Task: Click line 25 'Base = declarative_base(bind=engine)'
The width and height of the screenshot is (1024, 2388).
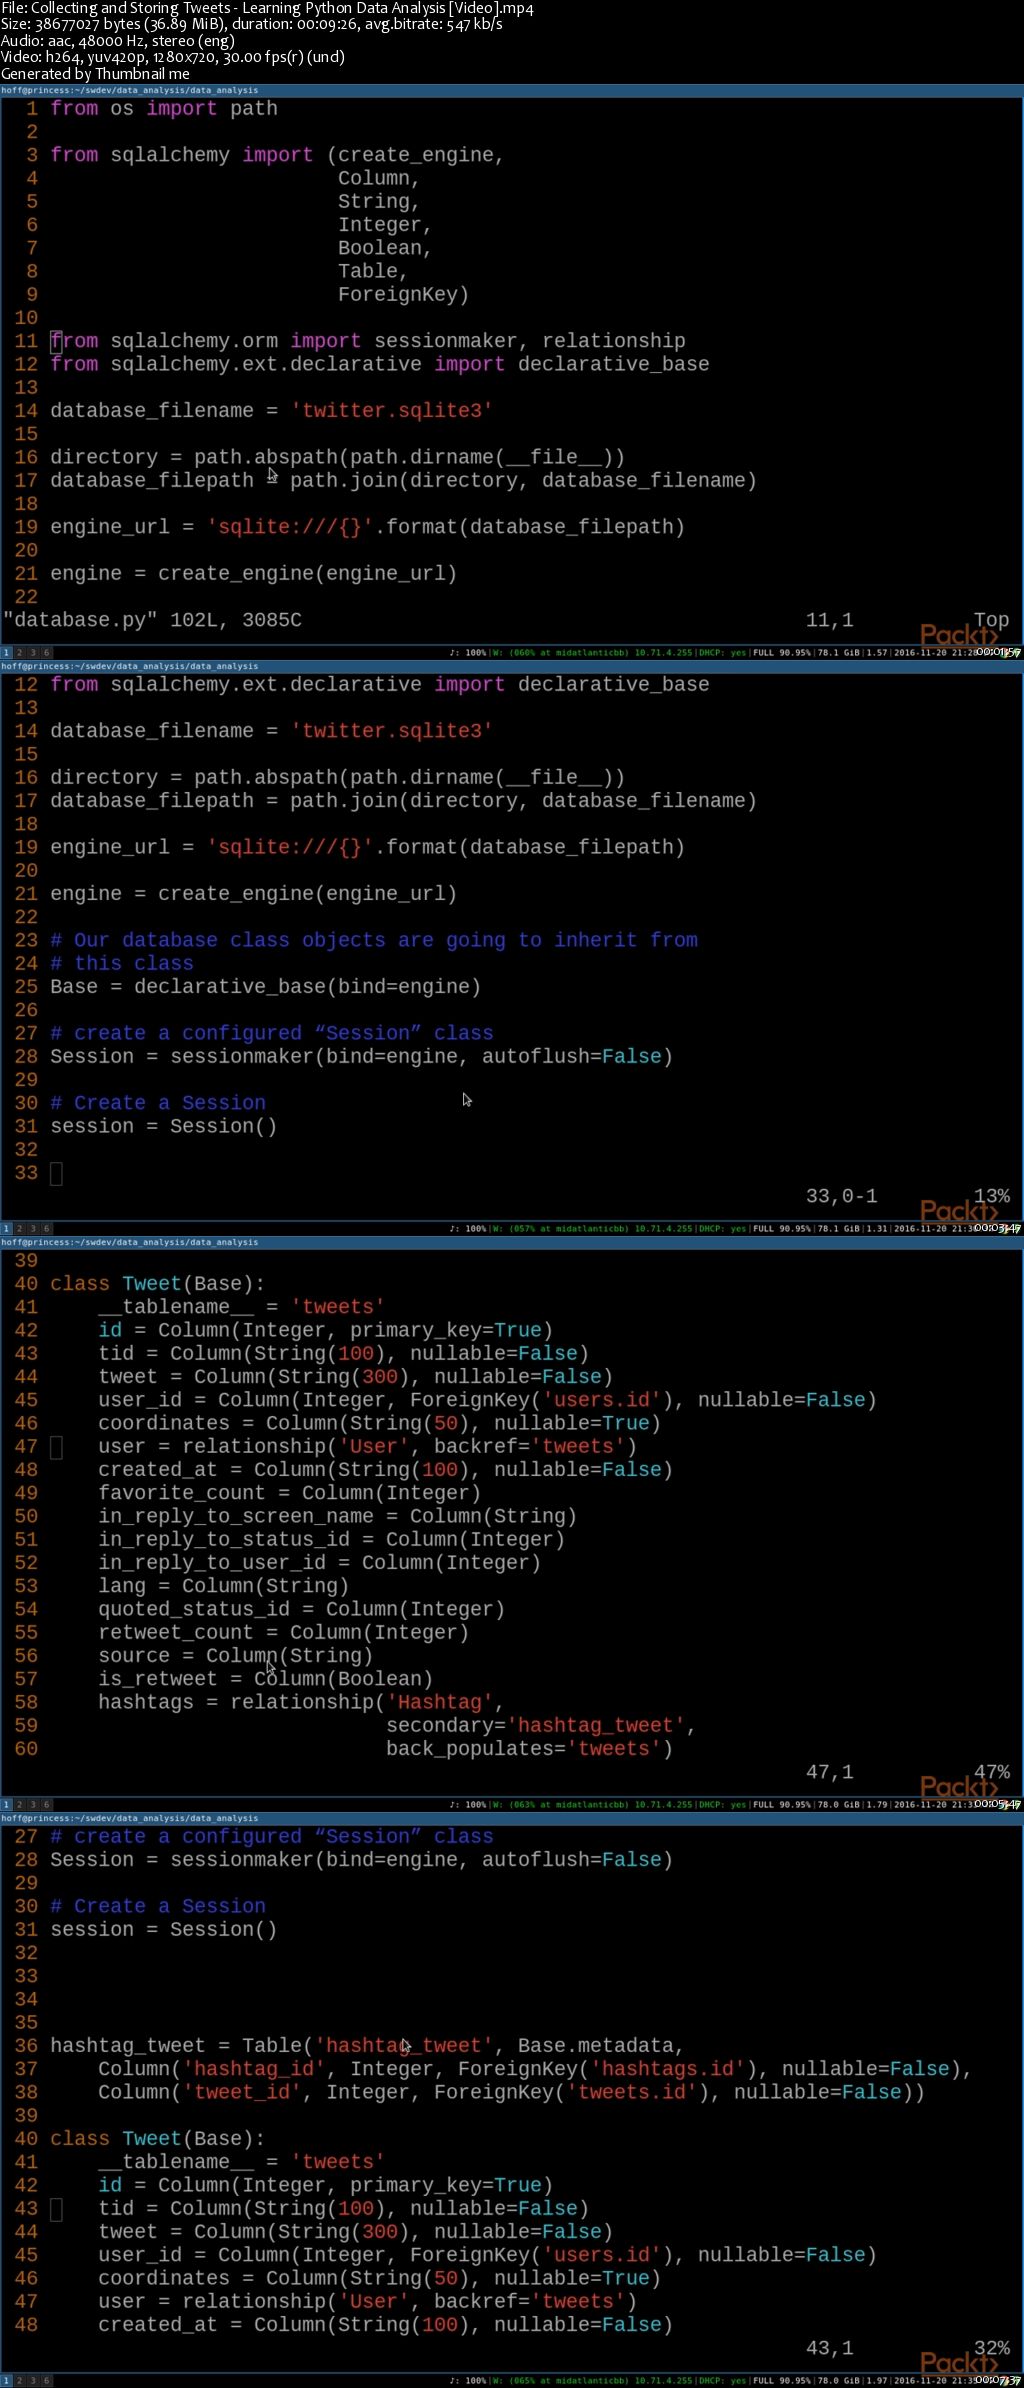Action: [x=266, y=987]
